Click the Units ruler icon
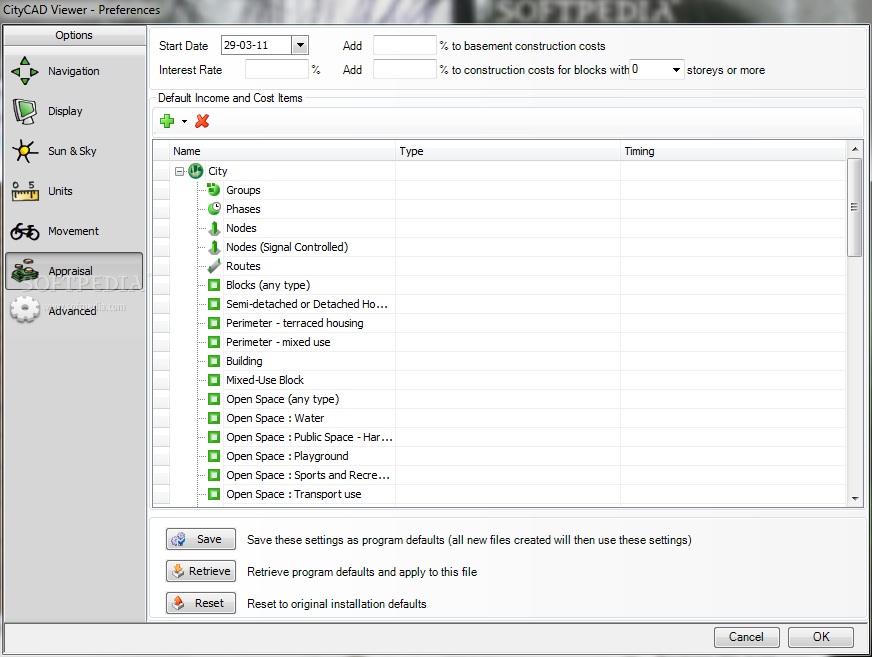The height and width of the screenshot is (657, 872). click(25, 191)
